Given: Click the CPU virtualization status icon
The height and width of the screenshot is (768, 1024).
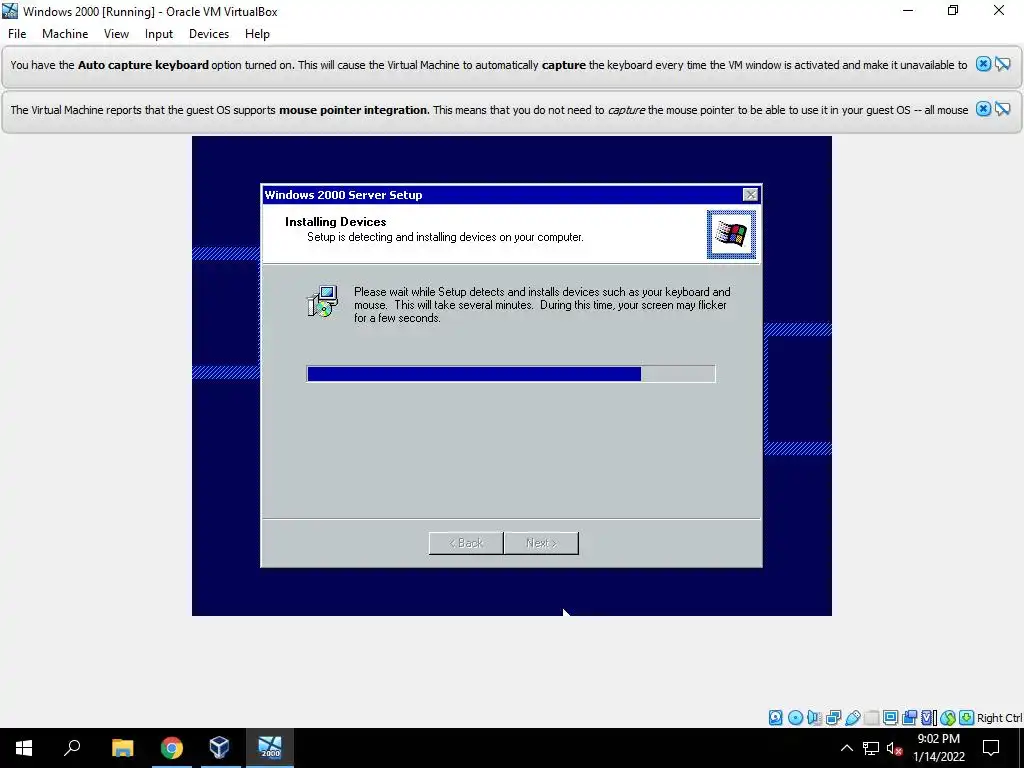Looking at the screenshot, I should 929,718.
